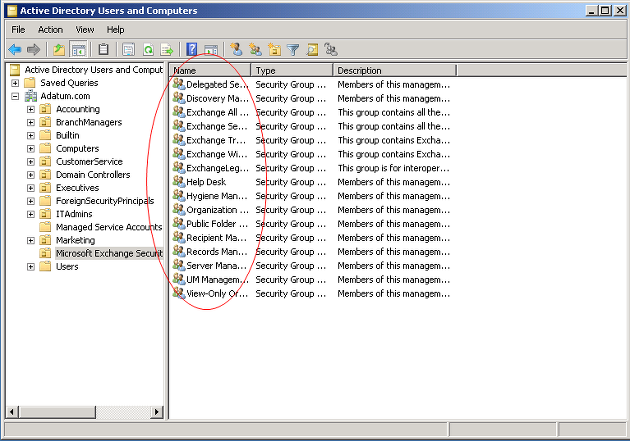Select the Exchange Tr... group row

pyautogui.click(x=311, y=140)
